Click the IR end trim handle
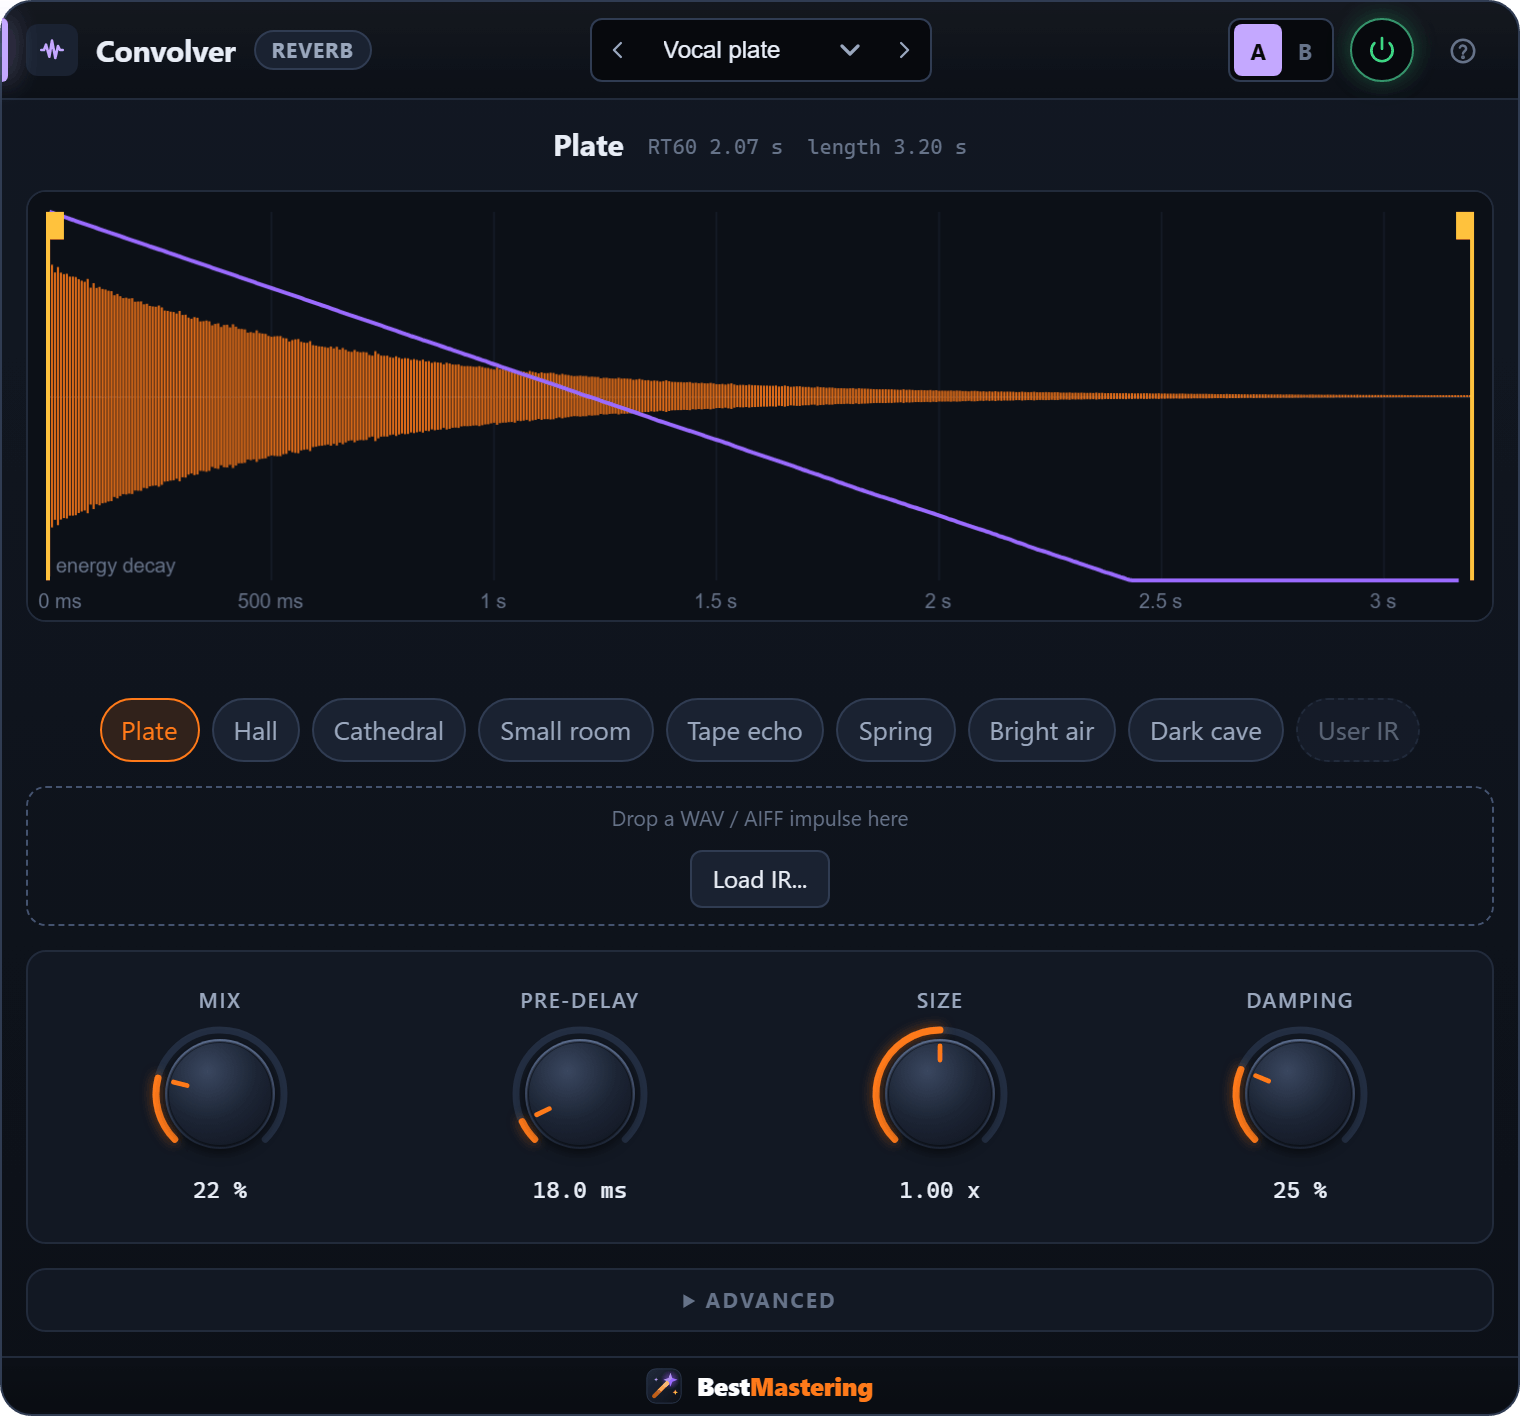Image resolution: width=1520 pixels, height=1416 pixels. pyautogui.click(x=1465, y=226)
